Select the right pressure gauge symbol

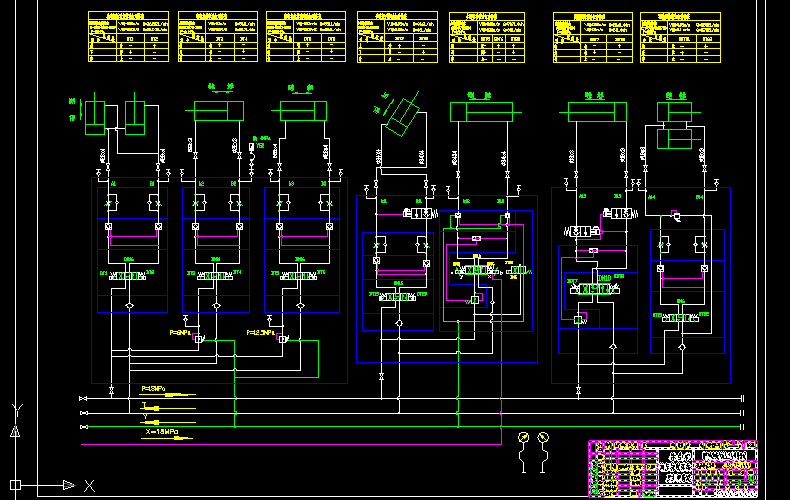click(x=543, y=439)
